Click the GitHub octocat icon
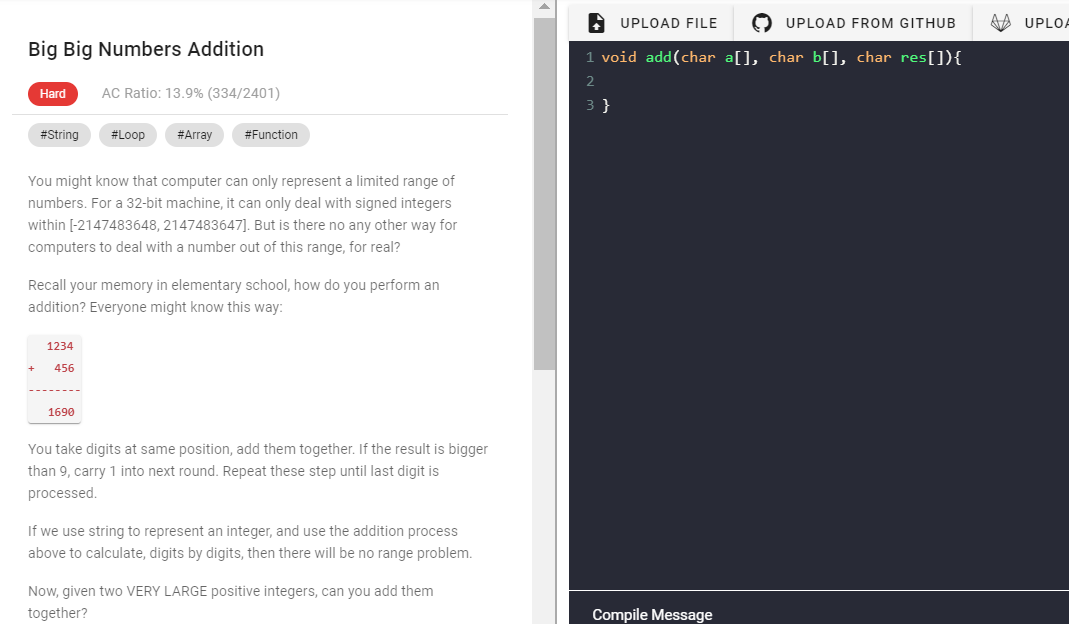This screenshot has height=624, width=1069. click(x=761, y=22)
